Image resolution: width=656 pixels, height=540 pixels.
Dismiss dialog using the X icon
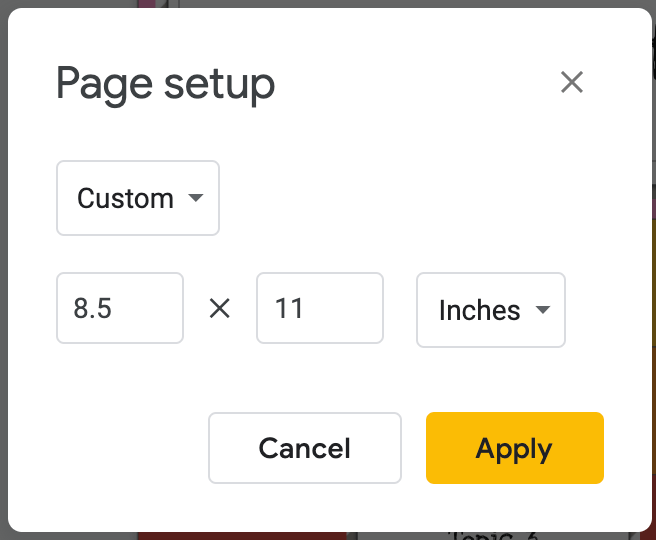(572, 82)
